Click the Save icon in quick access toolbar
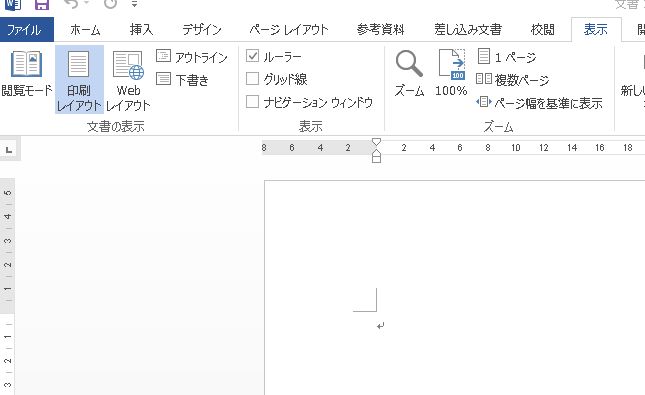This screenshot has width=645, height=395. coord(42,4)
